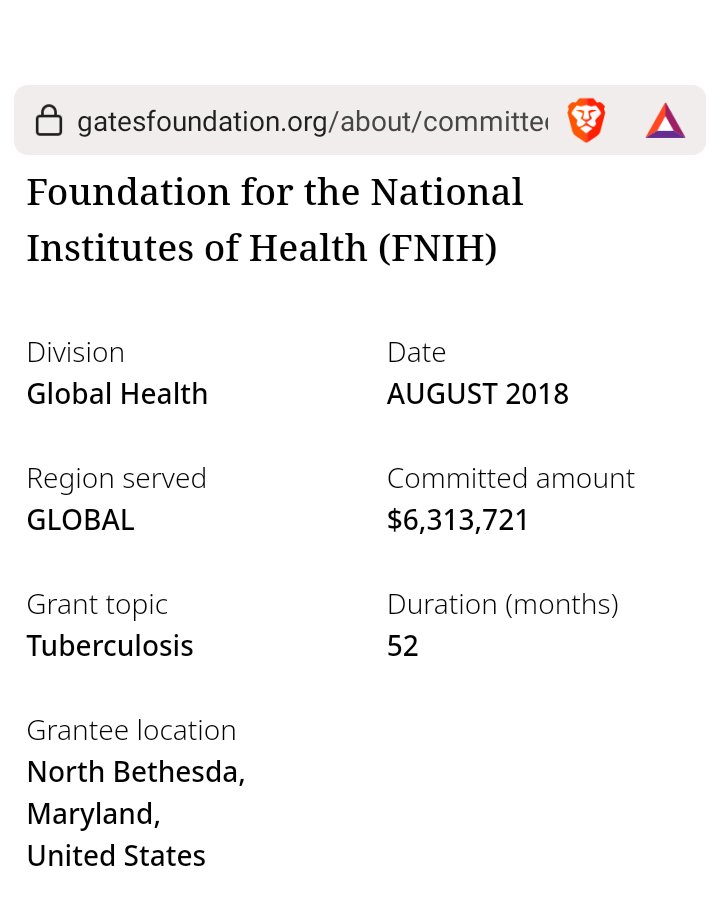The width and height of the screenshot is (720, 924).
Task: Focus the gatesfoundation.org address bar
Action: pyautogui.click(x=310, y=122)
